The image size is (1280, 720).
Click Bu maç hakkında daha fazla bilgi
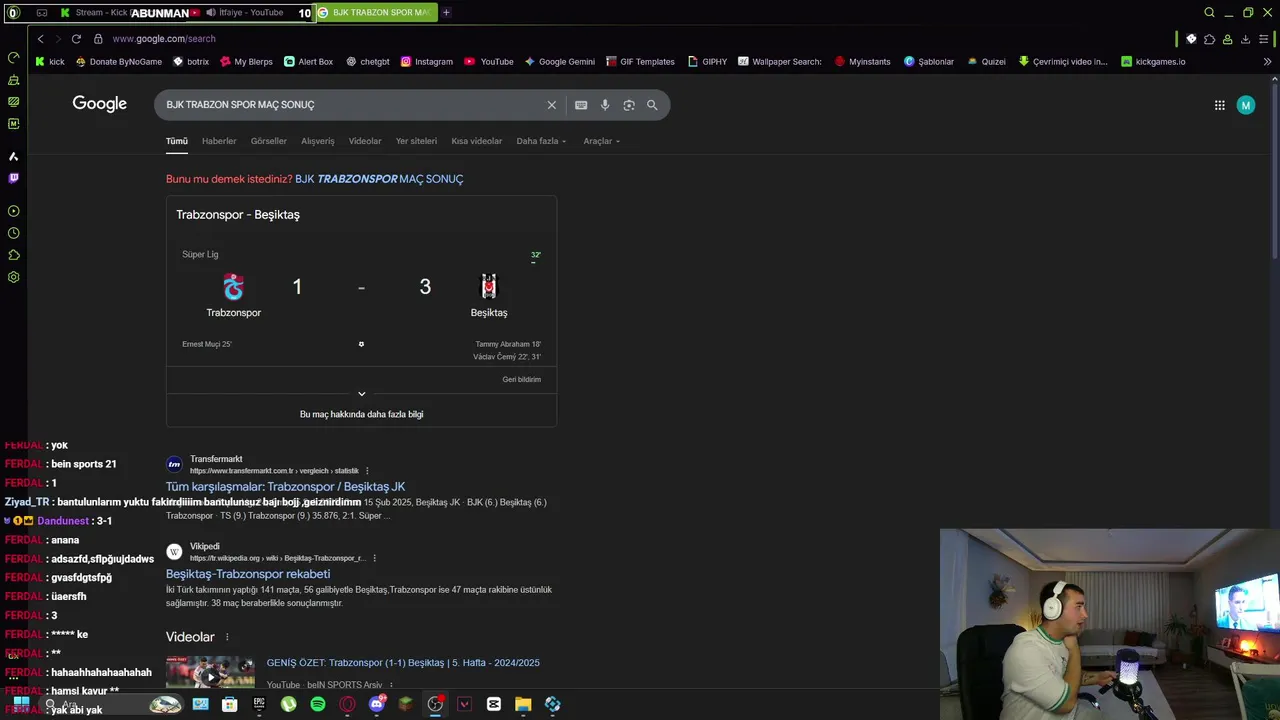(x=362, y=414)
